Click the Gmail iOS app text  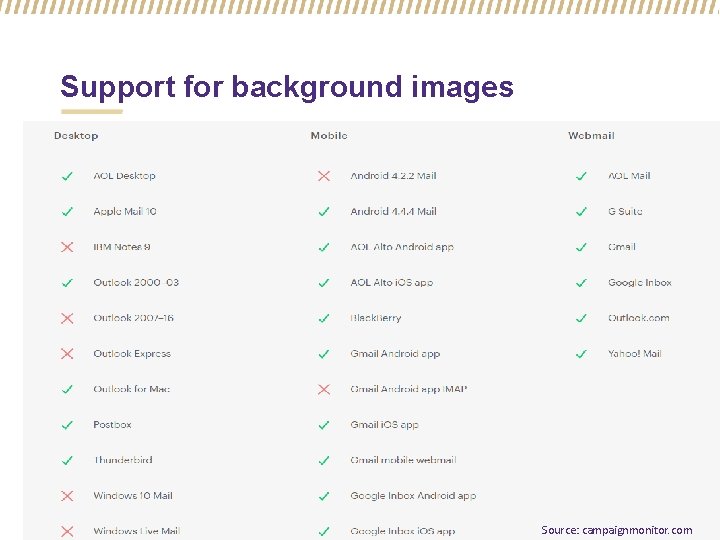point(384,424)
